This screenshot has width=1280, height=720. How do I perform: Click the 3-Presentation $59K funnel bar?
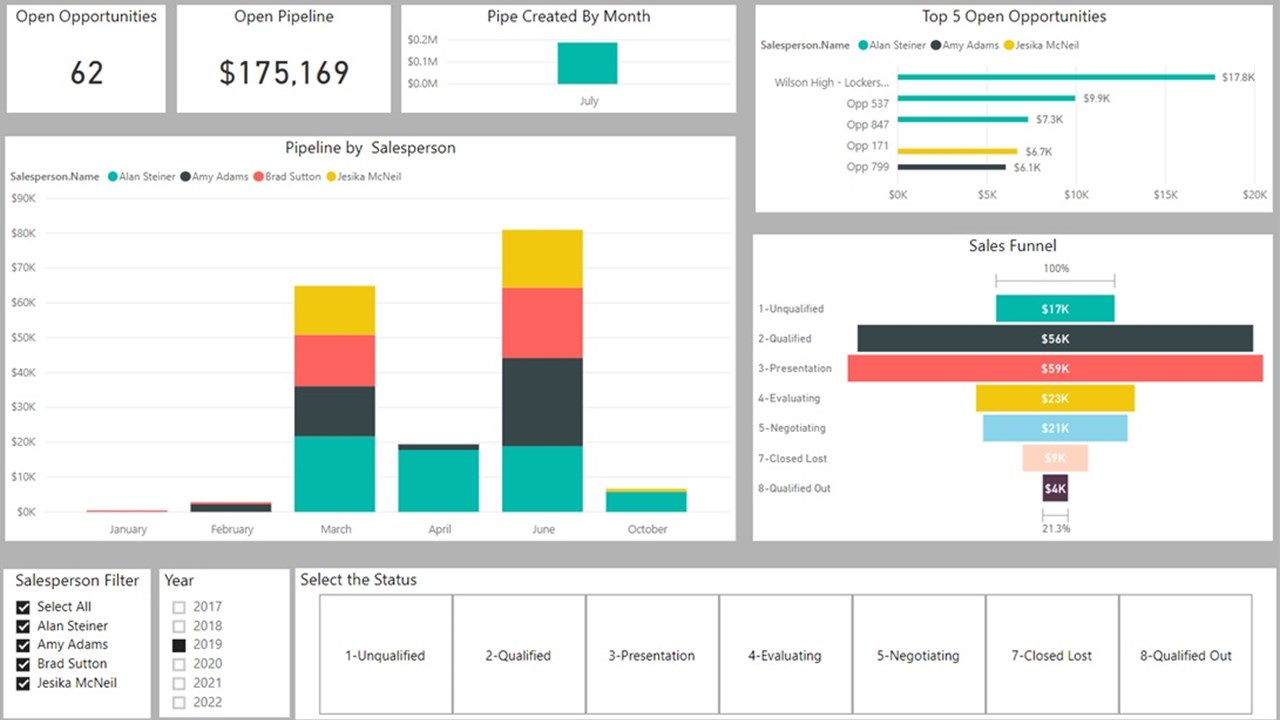(x=1055, y=368)
